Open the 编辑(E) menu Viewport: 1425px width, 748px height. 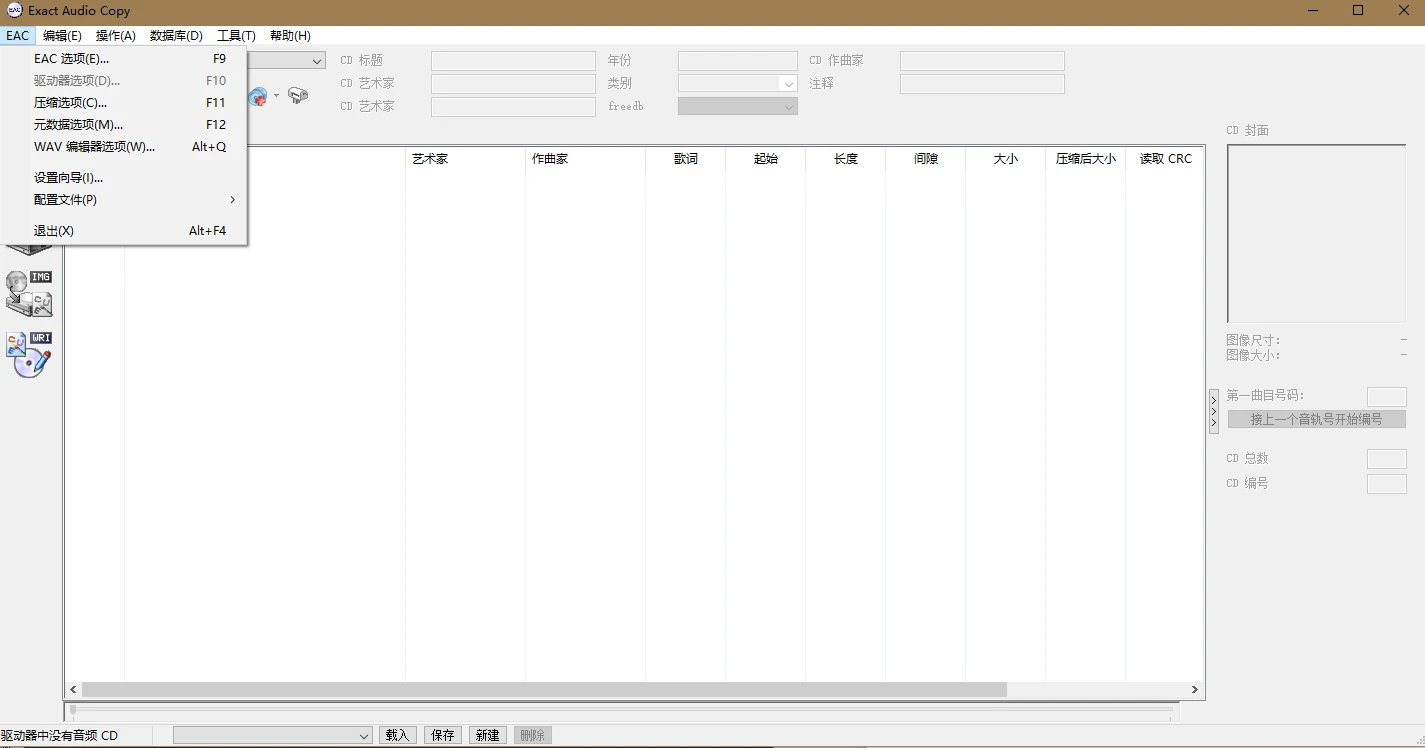click(x=62, y=36)
